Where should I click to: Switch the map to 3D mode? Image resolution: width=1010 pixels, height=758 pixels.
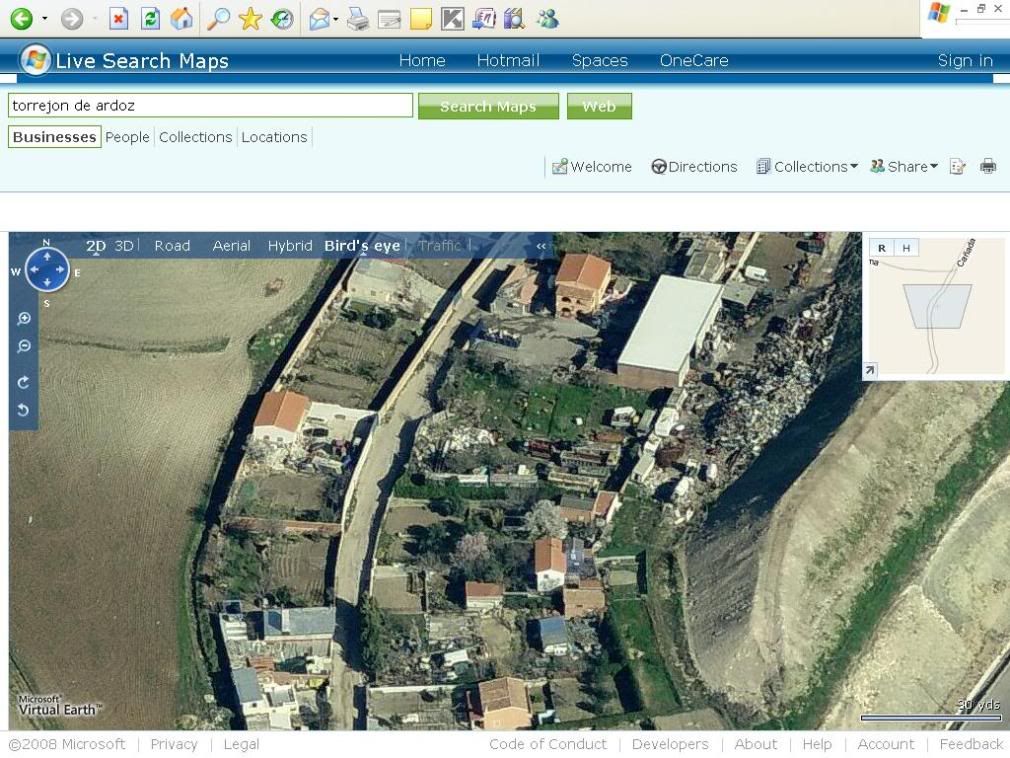(124, 246)
